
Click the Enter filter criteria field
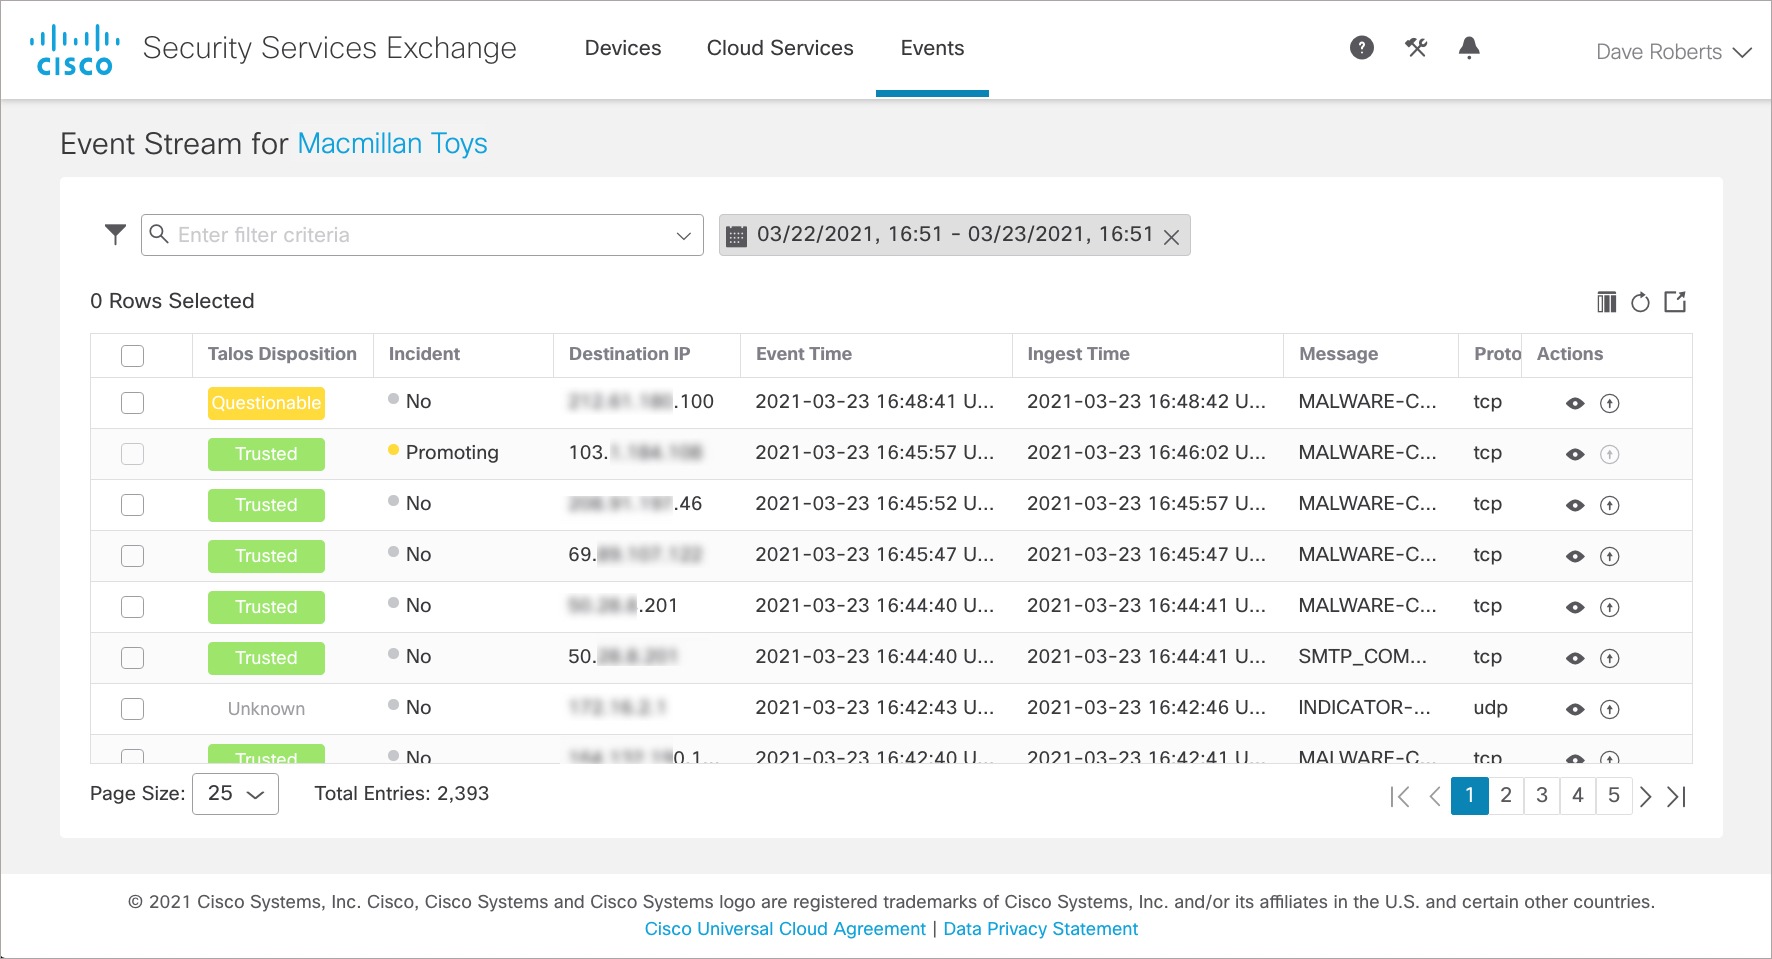(422, 235)
